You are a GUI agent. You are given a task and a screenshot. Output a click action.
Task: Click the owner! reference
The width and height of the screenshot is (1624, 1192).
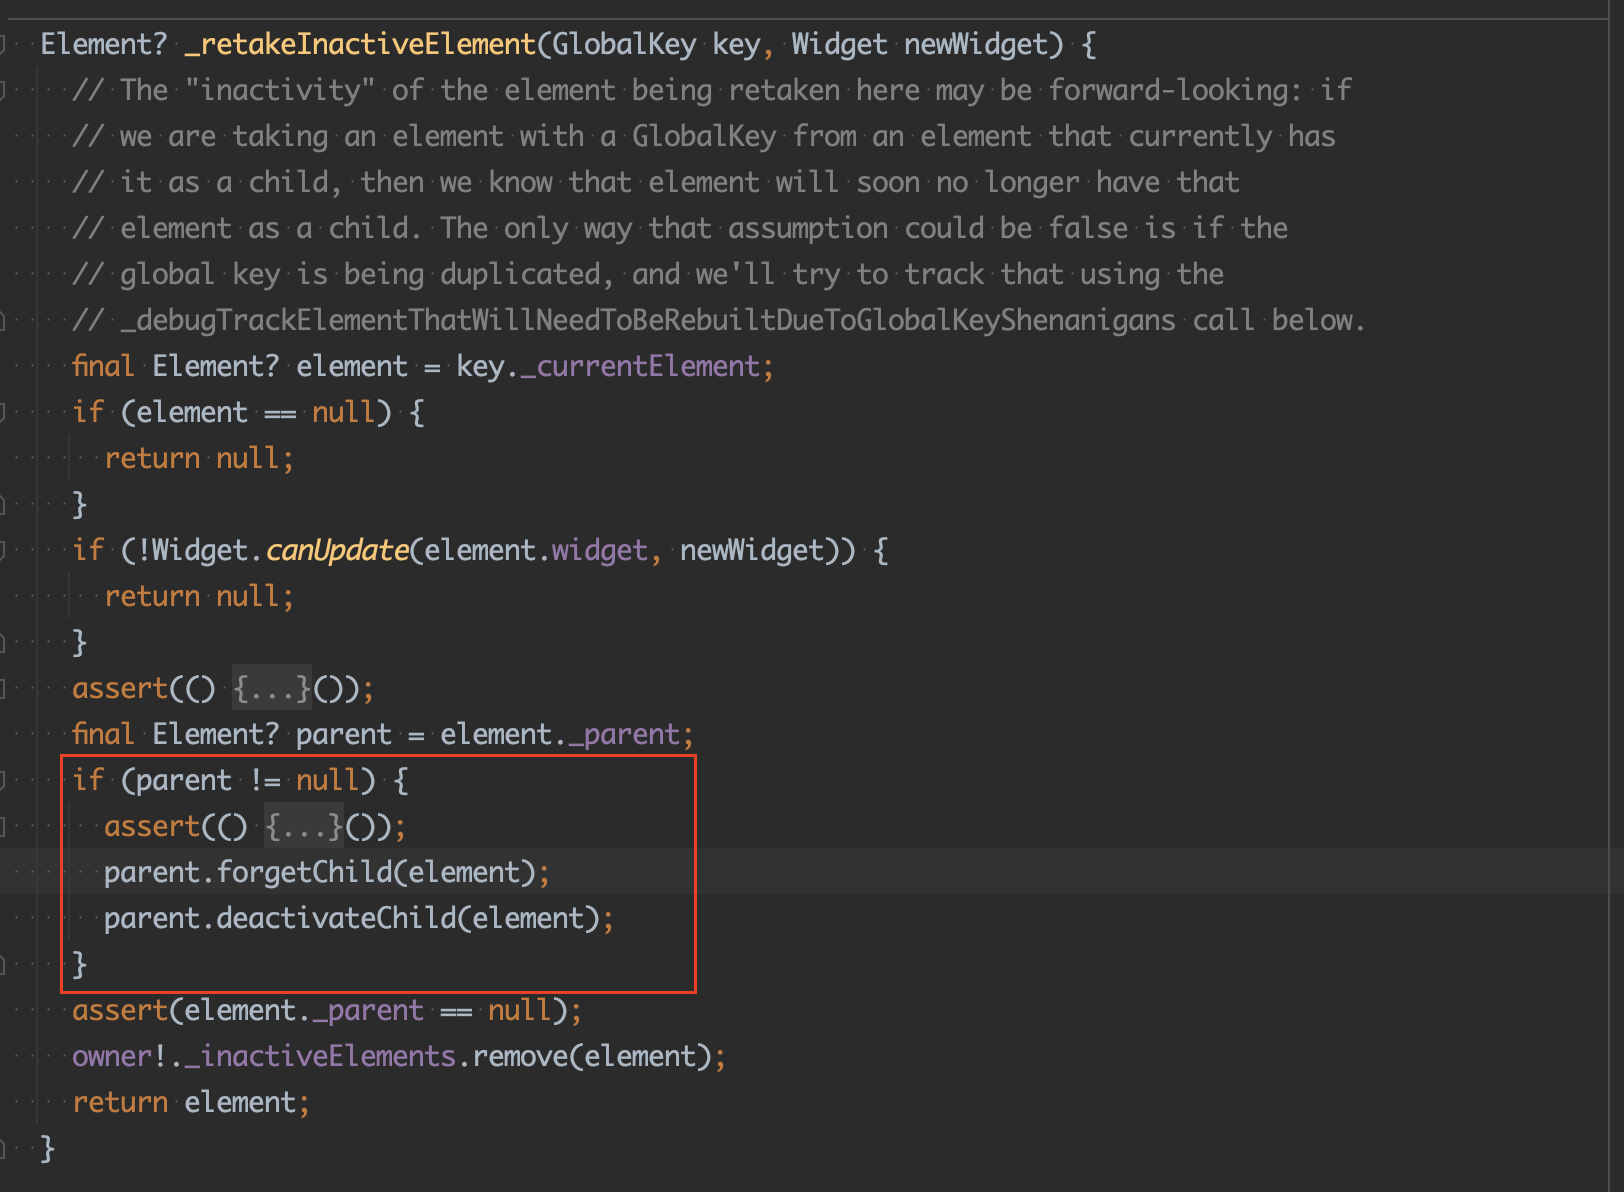pos(120,1056)
